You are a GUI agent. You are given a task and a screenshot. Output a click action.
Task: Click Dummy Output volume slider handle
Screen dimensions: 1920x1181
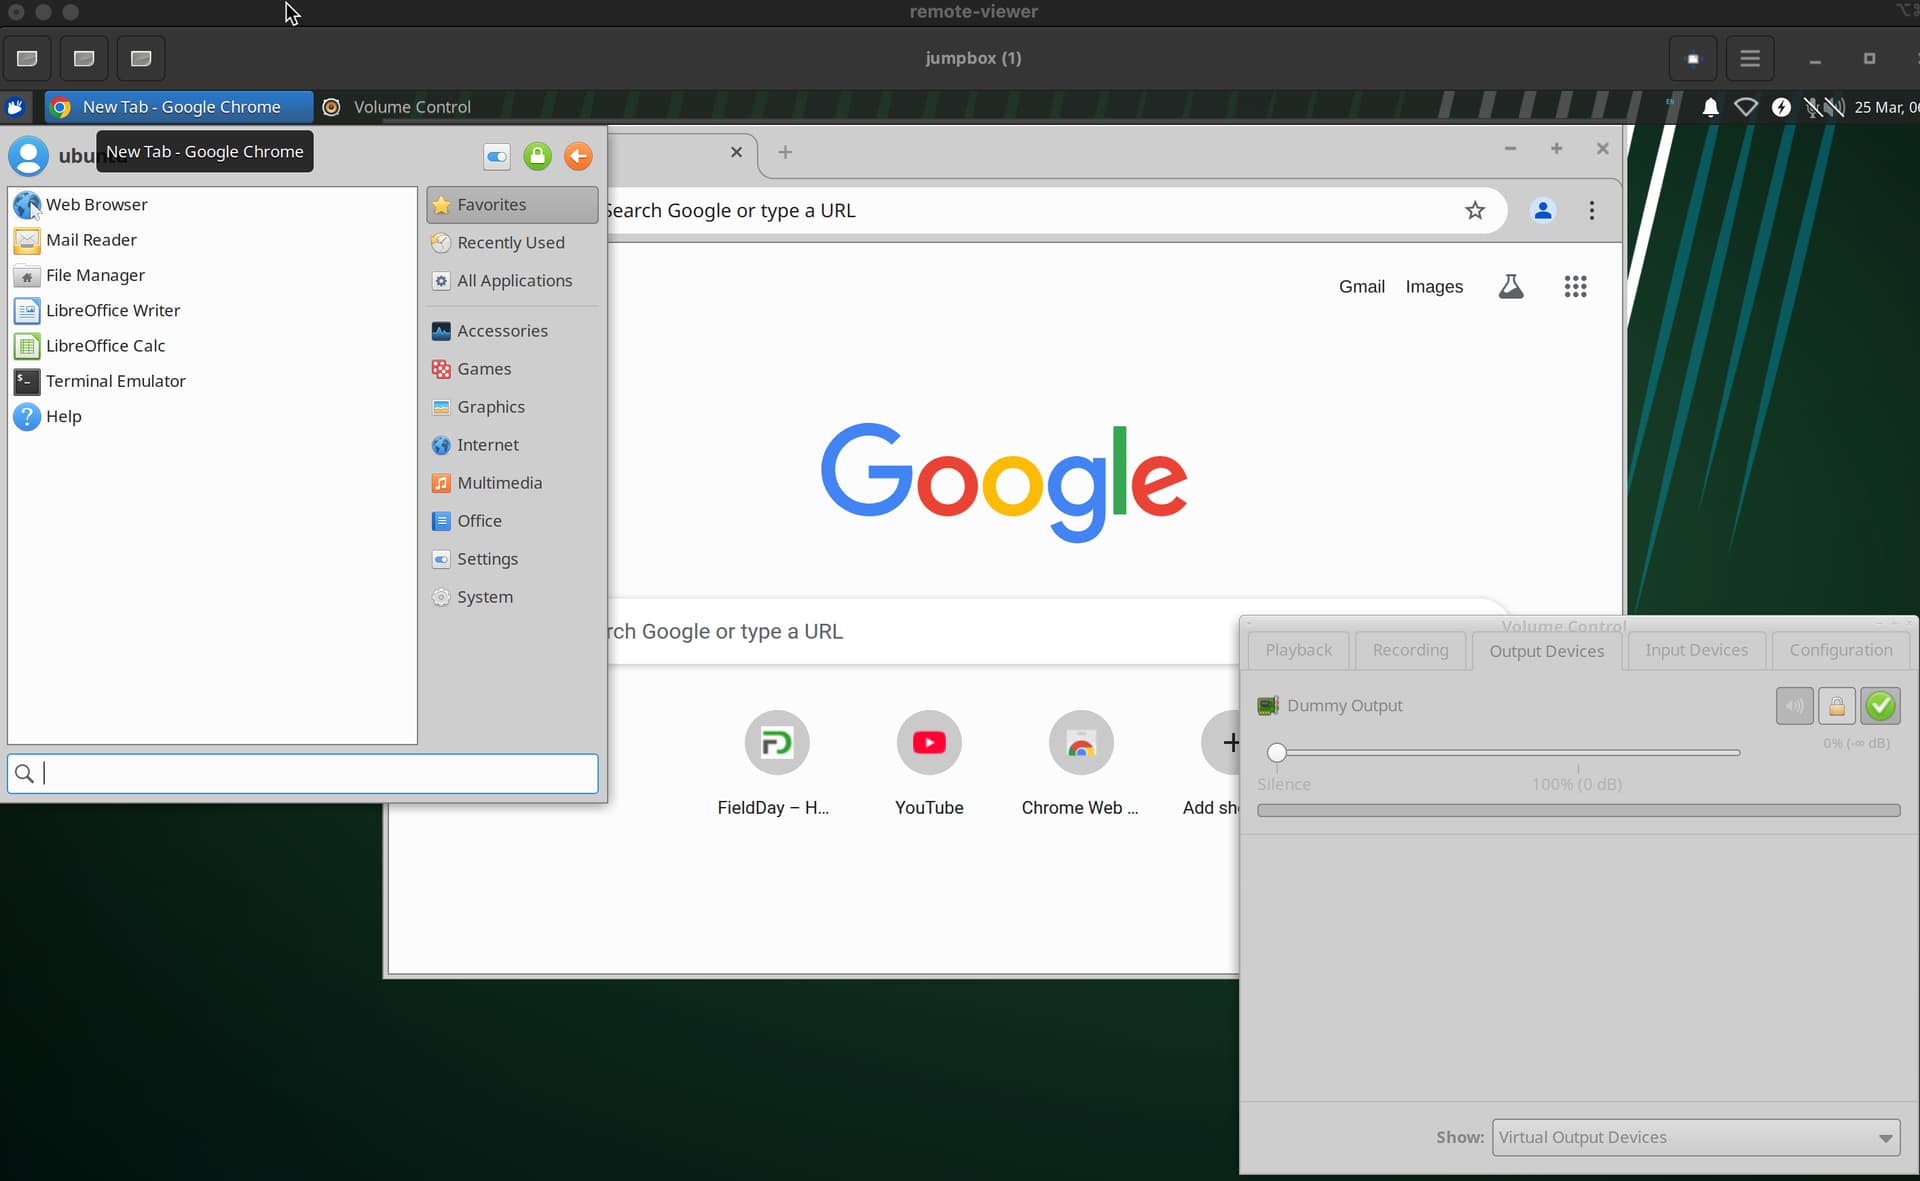point(1276,752)
